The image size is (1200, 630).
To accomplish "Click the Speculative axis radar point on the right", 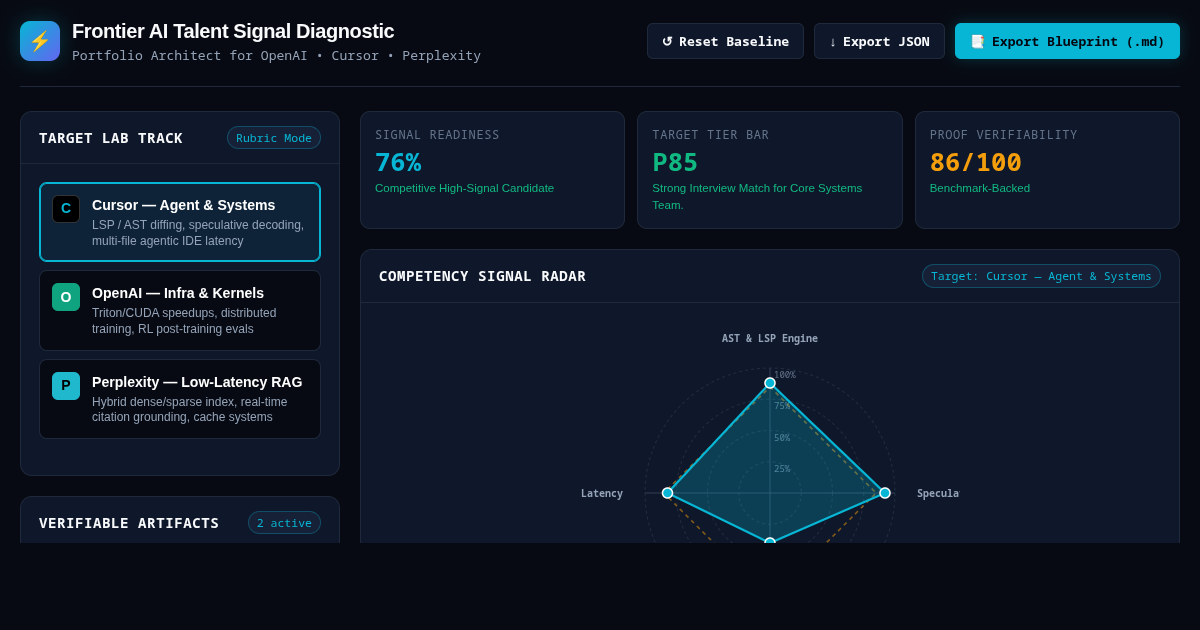I will [885, 493].
